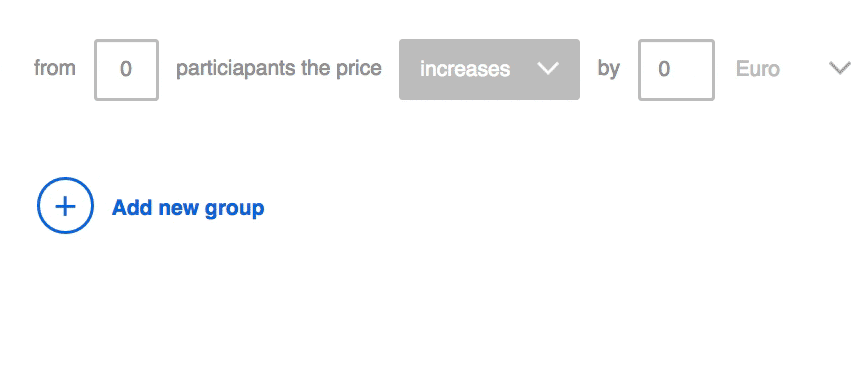This screenshot has width=851, height=369.
Task: Click the particiapants the price label
Action: tap(278, 69)
